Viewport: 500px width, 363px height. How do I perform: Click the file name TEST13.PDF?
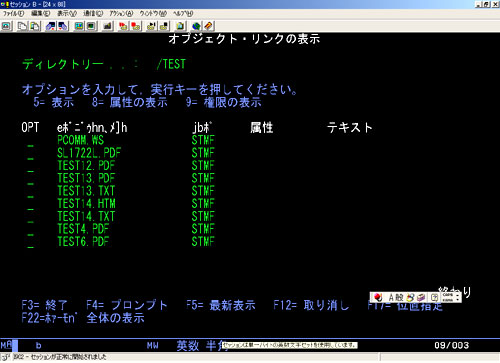pyautogui.click(x=86, y=178)
